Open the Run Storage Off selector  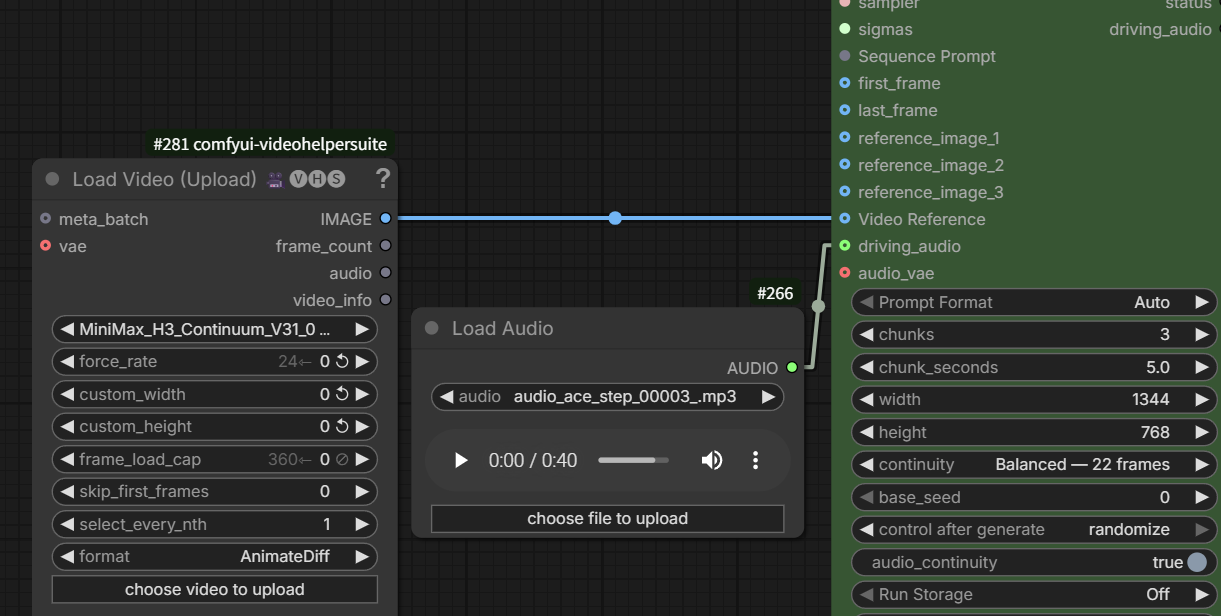click(x=1034, y=594)
